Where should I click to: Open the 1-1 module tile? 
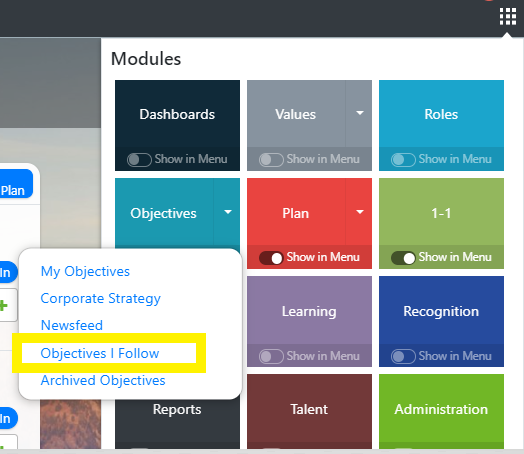(x=441, y=212)
